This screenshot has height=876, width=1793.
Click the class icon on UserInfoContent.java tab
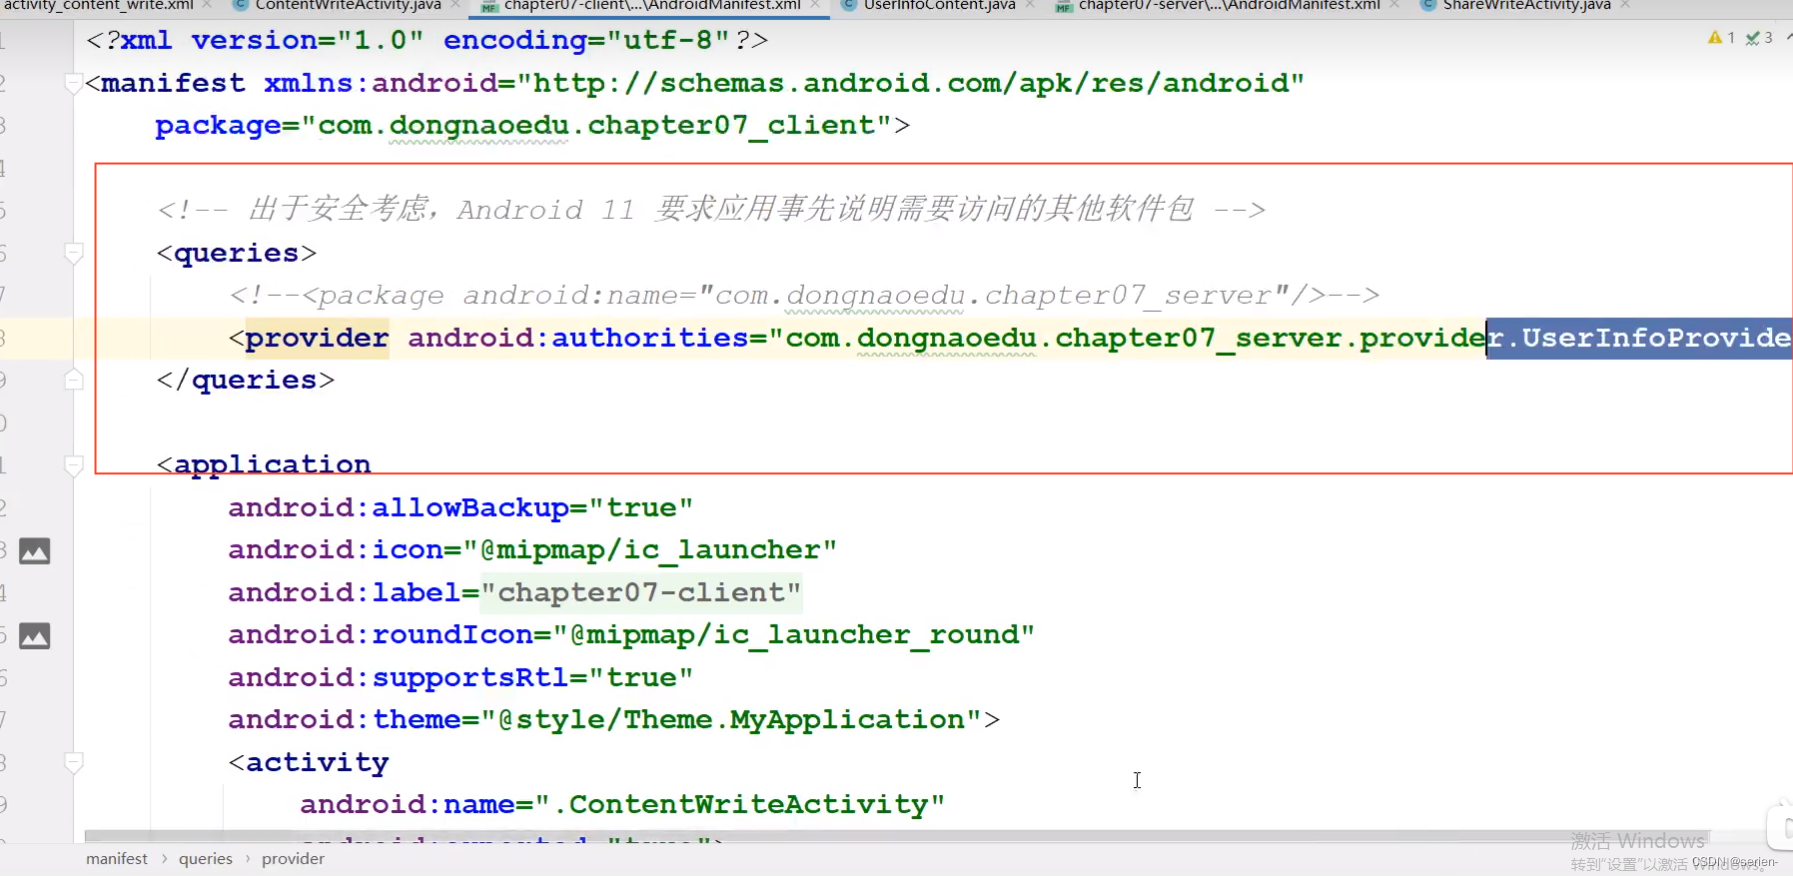click(x=848, y=5)
